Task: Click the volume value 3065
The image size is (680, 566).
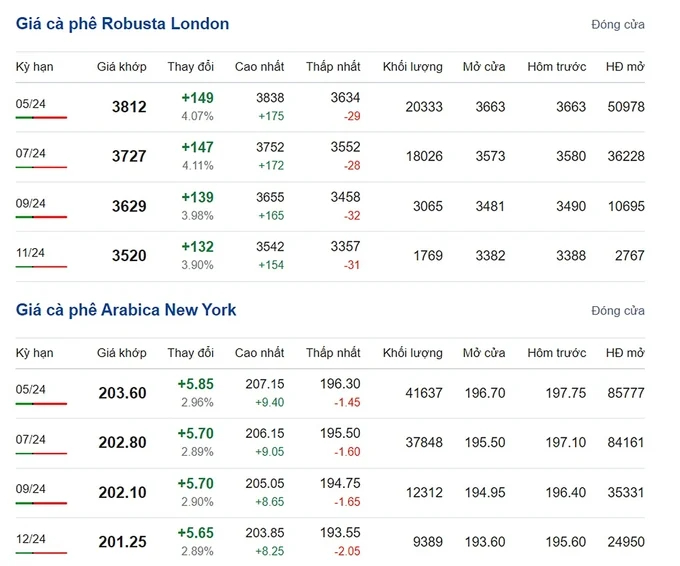Action: [x=428, y=206]
